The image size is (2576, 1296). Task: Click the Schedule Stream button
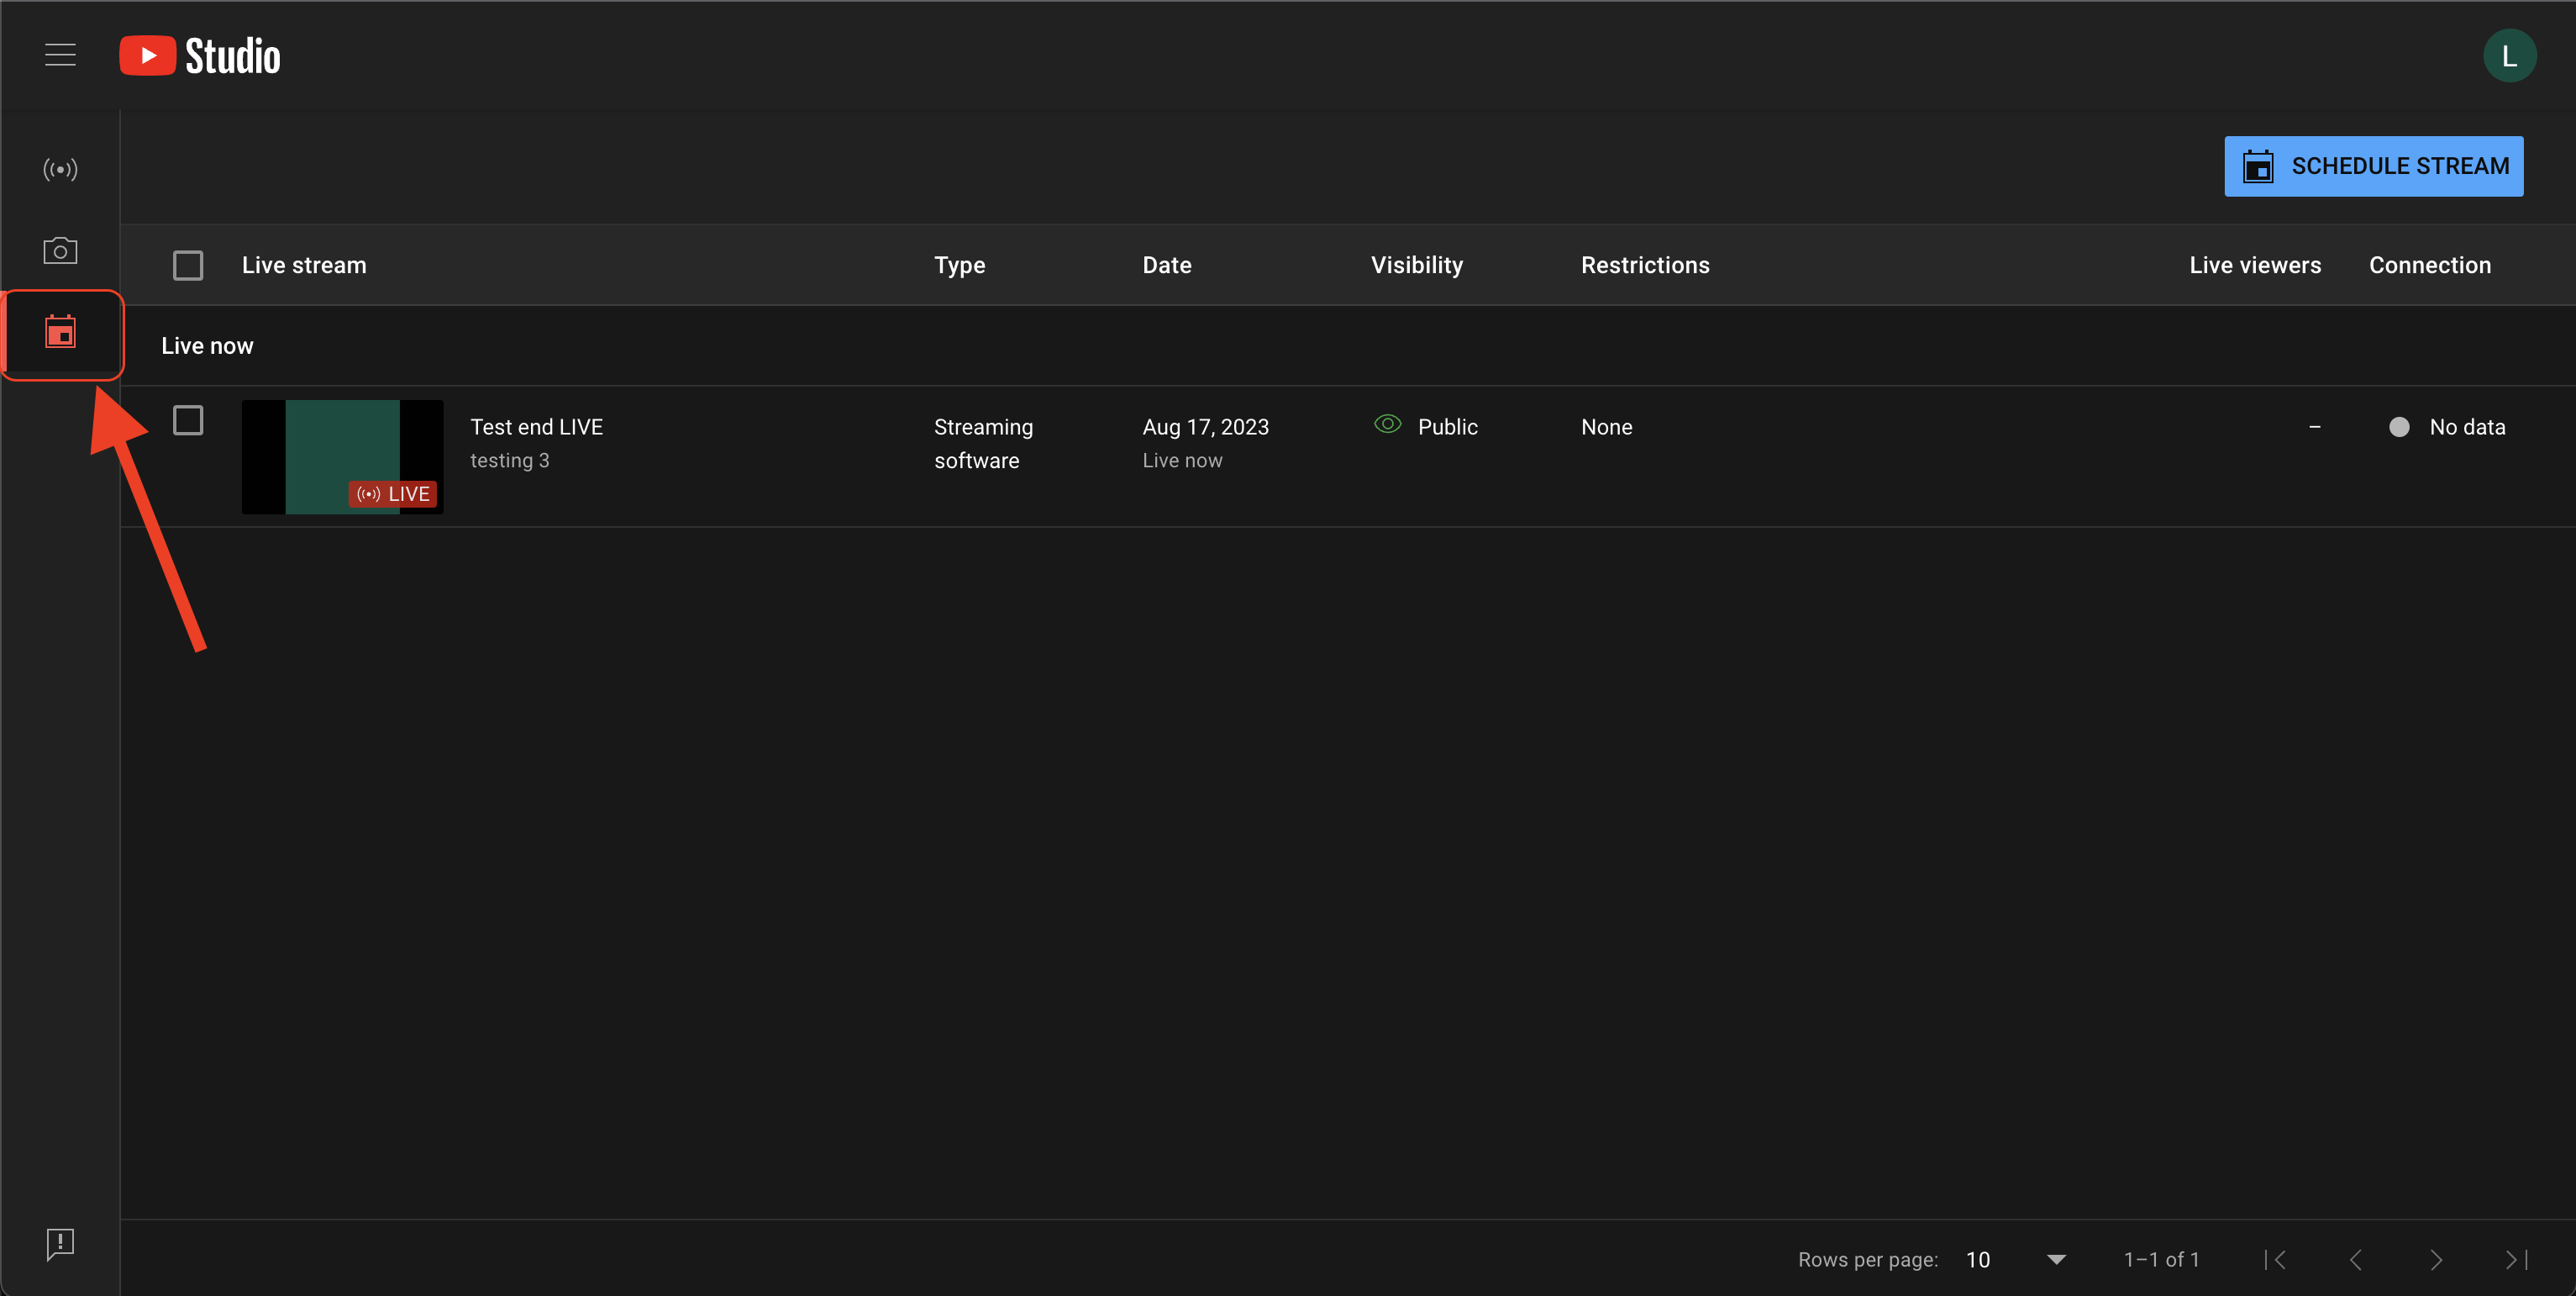(2372, 166)
